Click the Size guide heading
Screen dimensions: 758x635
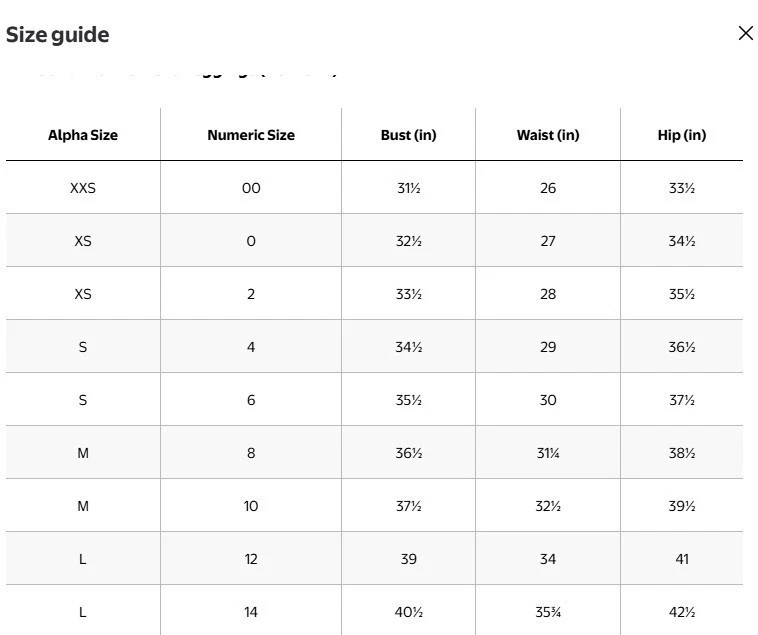click(58, 35)
